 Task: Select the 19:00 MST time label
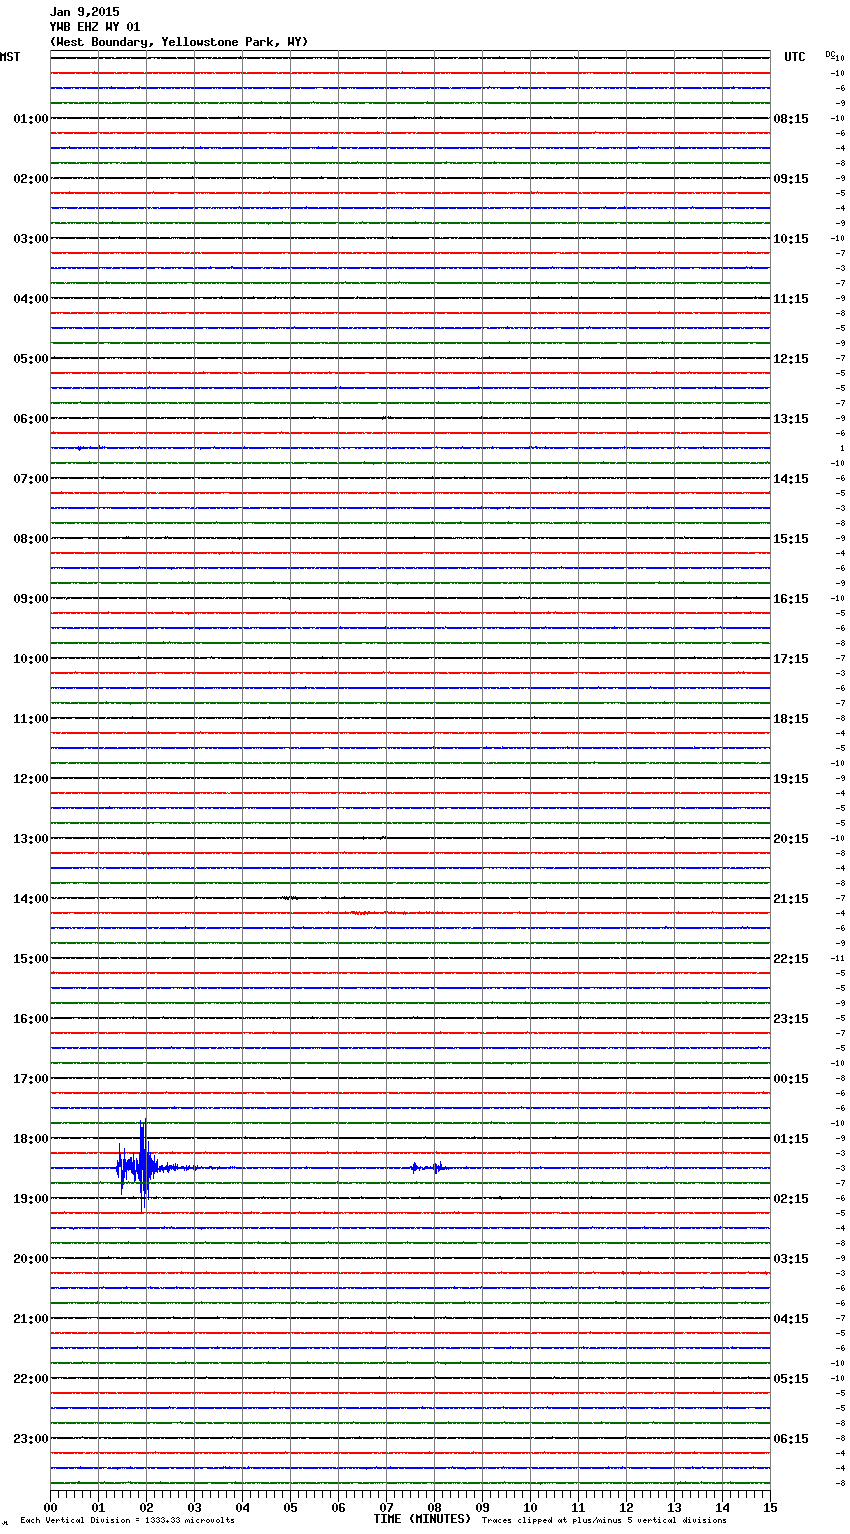coord(31,1199)
